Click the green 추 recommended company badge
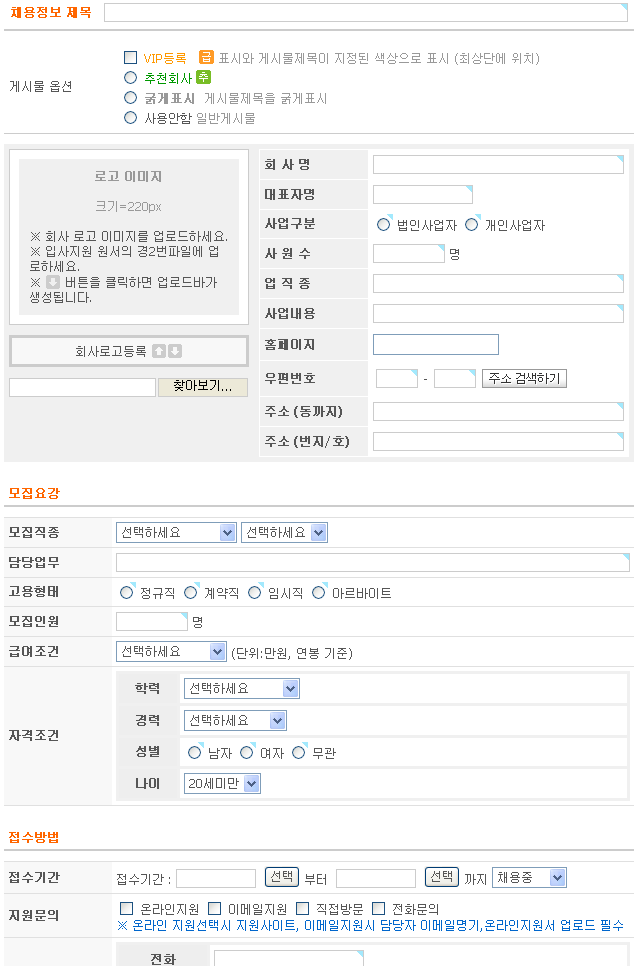This screenshot has width=640, height=966. click(x=203, y=77)
